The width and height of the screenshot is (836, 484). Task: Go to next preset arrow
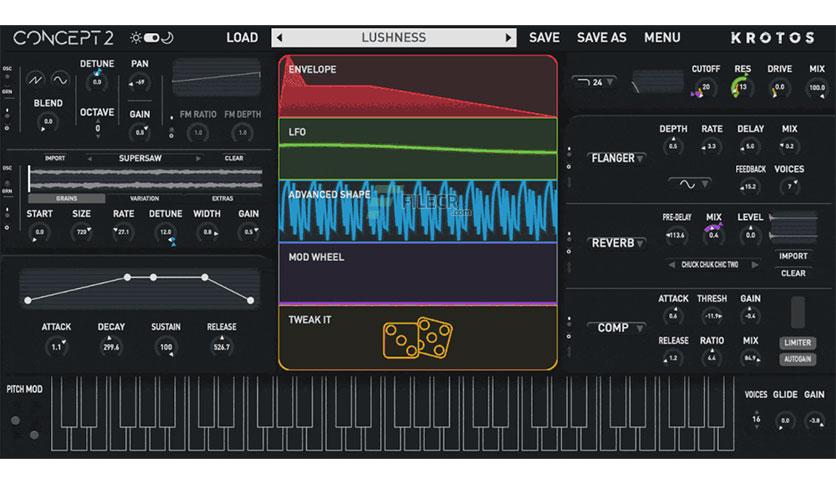tap(508, 38)
